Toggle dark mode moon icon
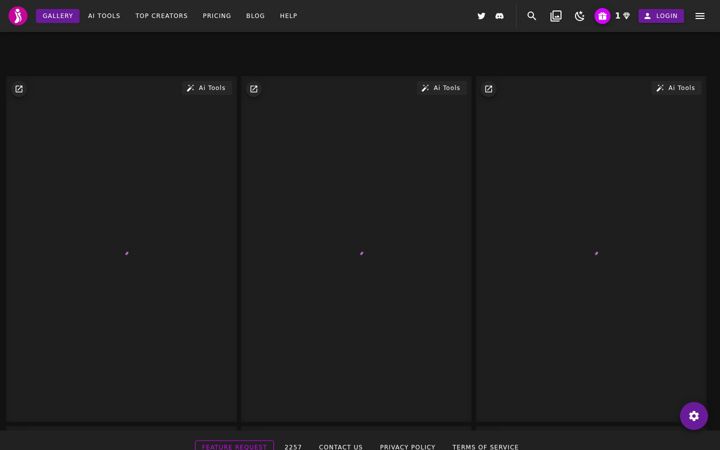This screenshot has height=450, width=720. [x=579, y=16]
